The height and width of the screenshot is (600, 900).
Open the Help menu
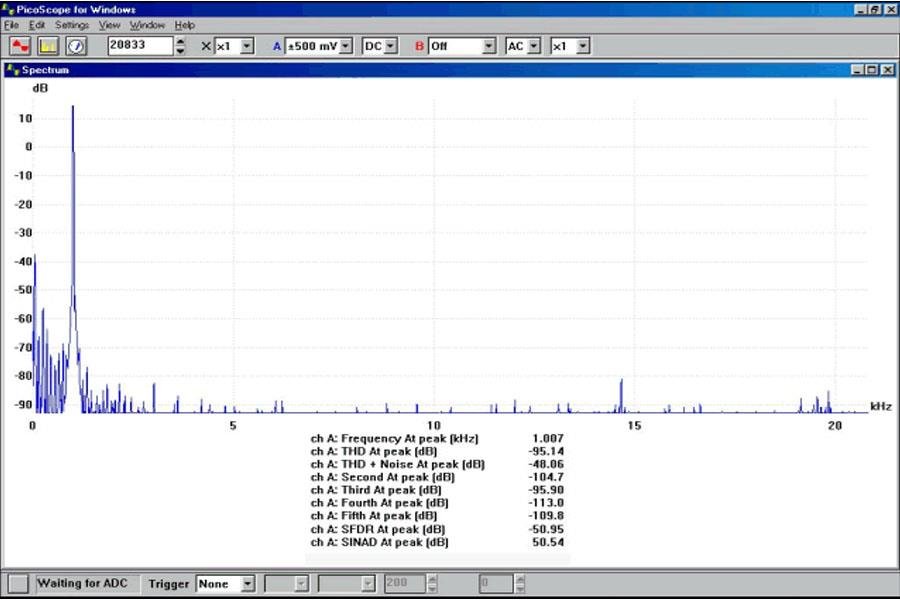point(185,24)
